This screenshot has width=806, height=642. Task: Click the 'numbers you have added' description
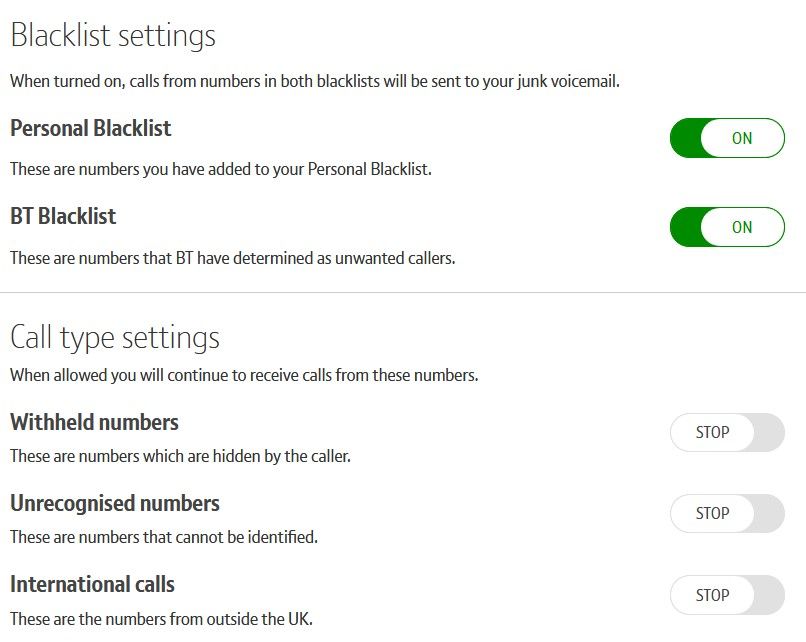point(221,169)
